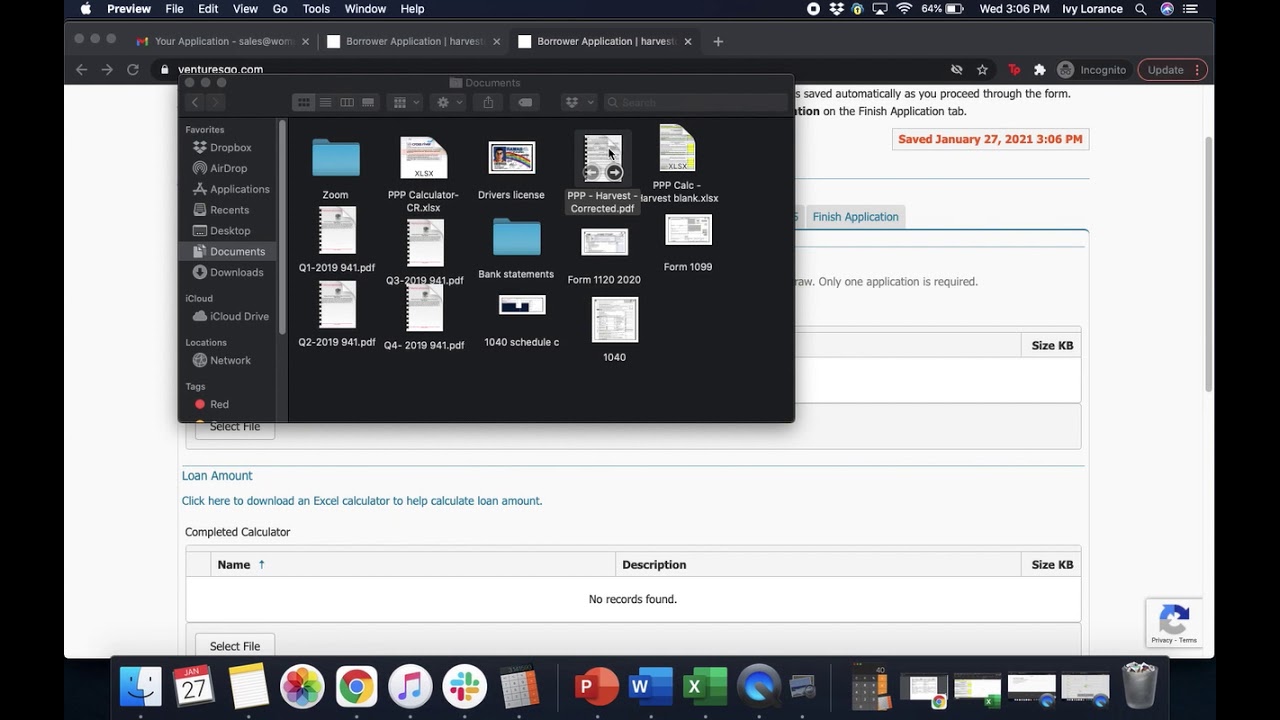Switch Finder to column view
This screenshot has height=720, width=1280.
347,102
